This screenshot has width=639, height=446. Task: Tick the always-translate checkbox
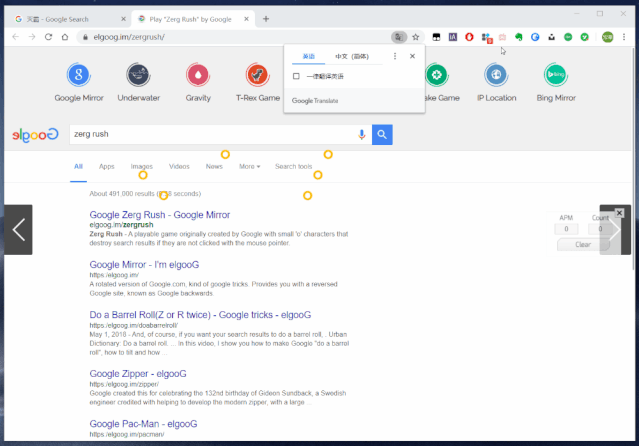[x=296, y=76]
